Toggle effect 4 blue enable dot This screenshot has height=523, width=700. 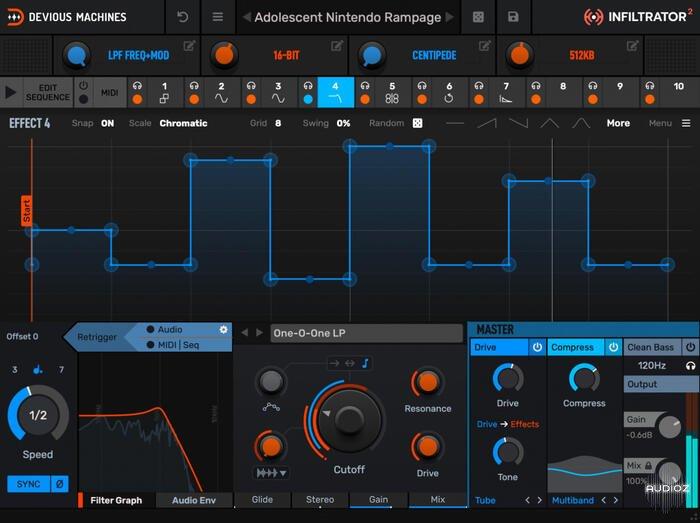[x=308, y=99]
